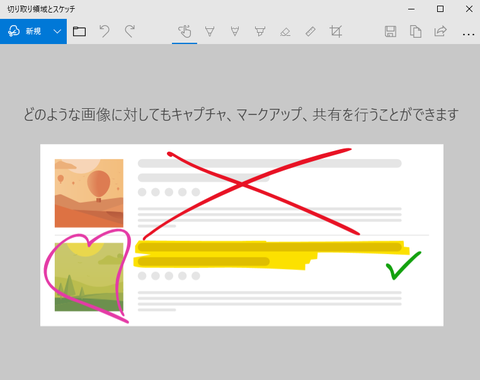Select the image crop tool

336,31
